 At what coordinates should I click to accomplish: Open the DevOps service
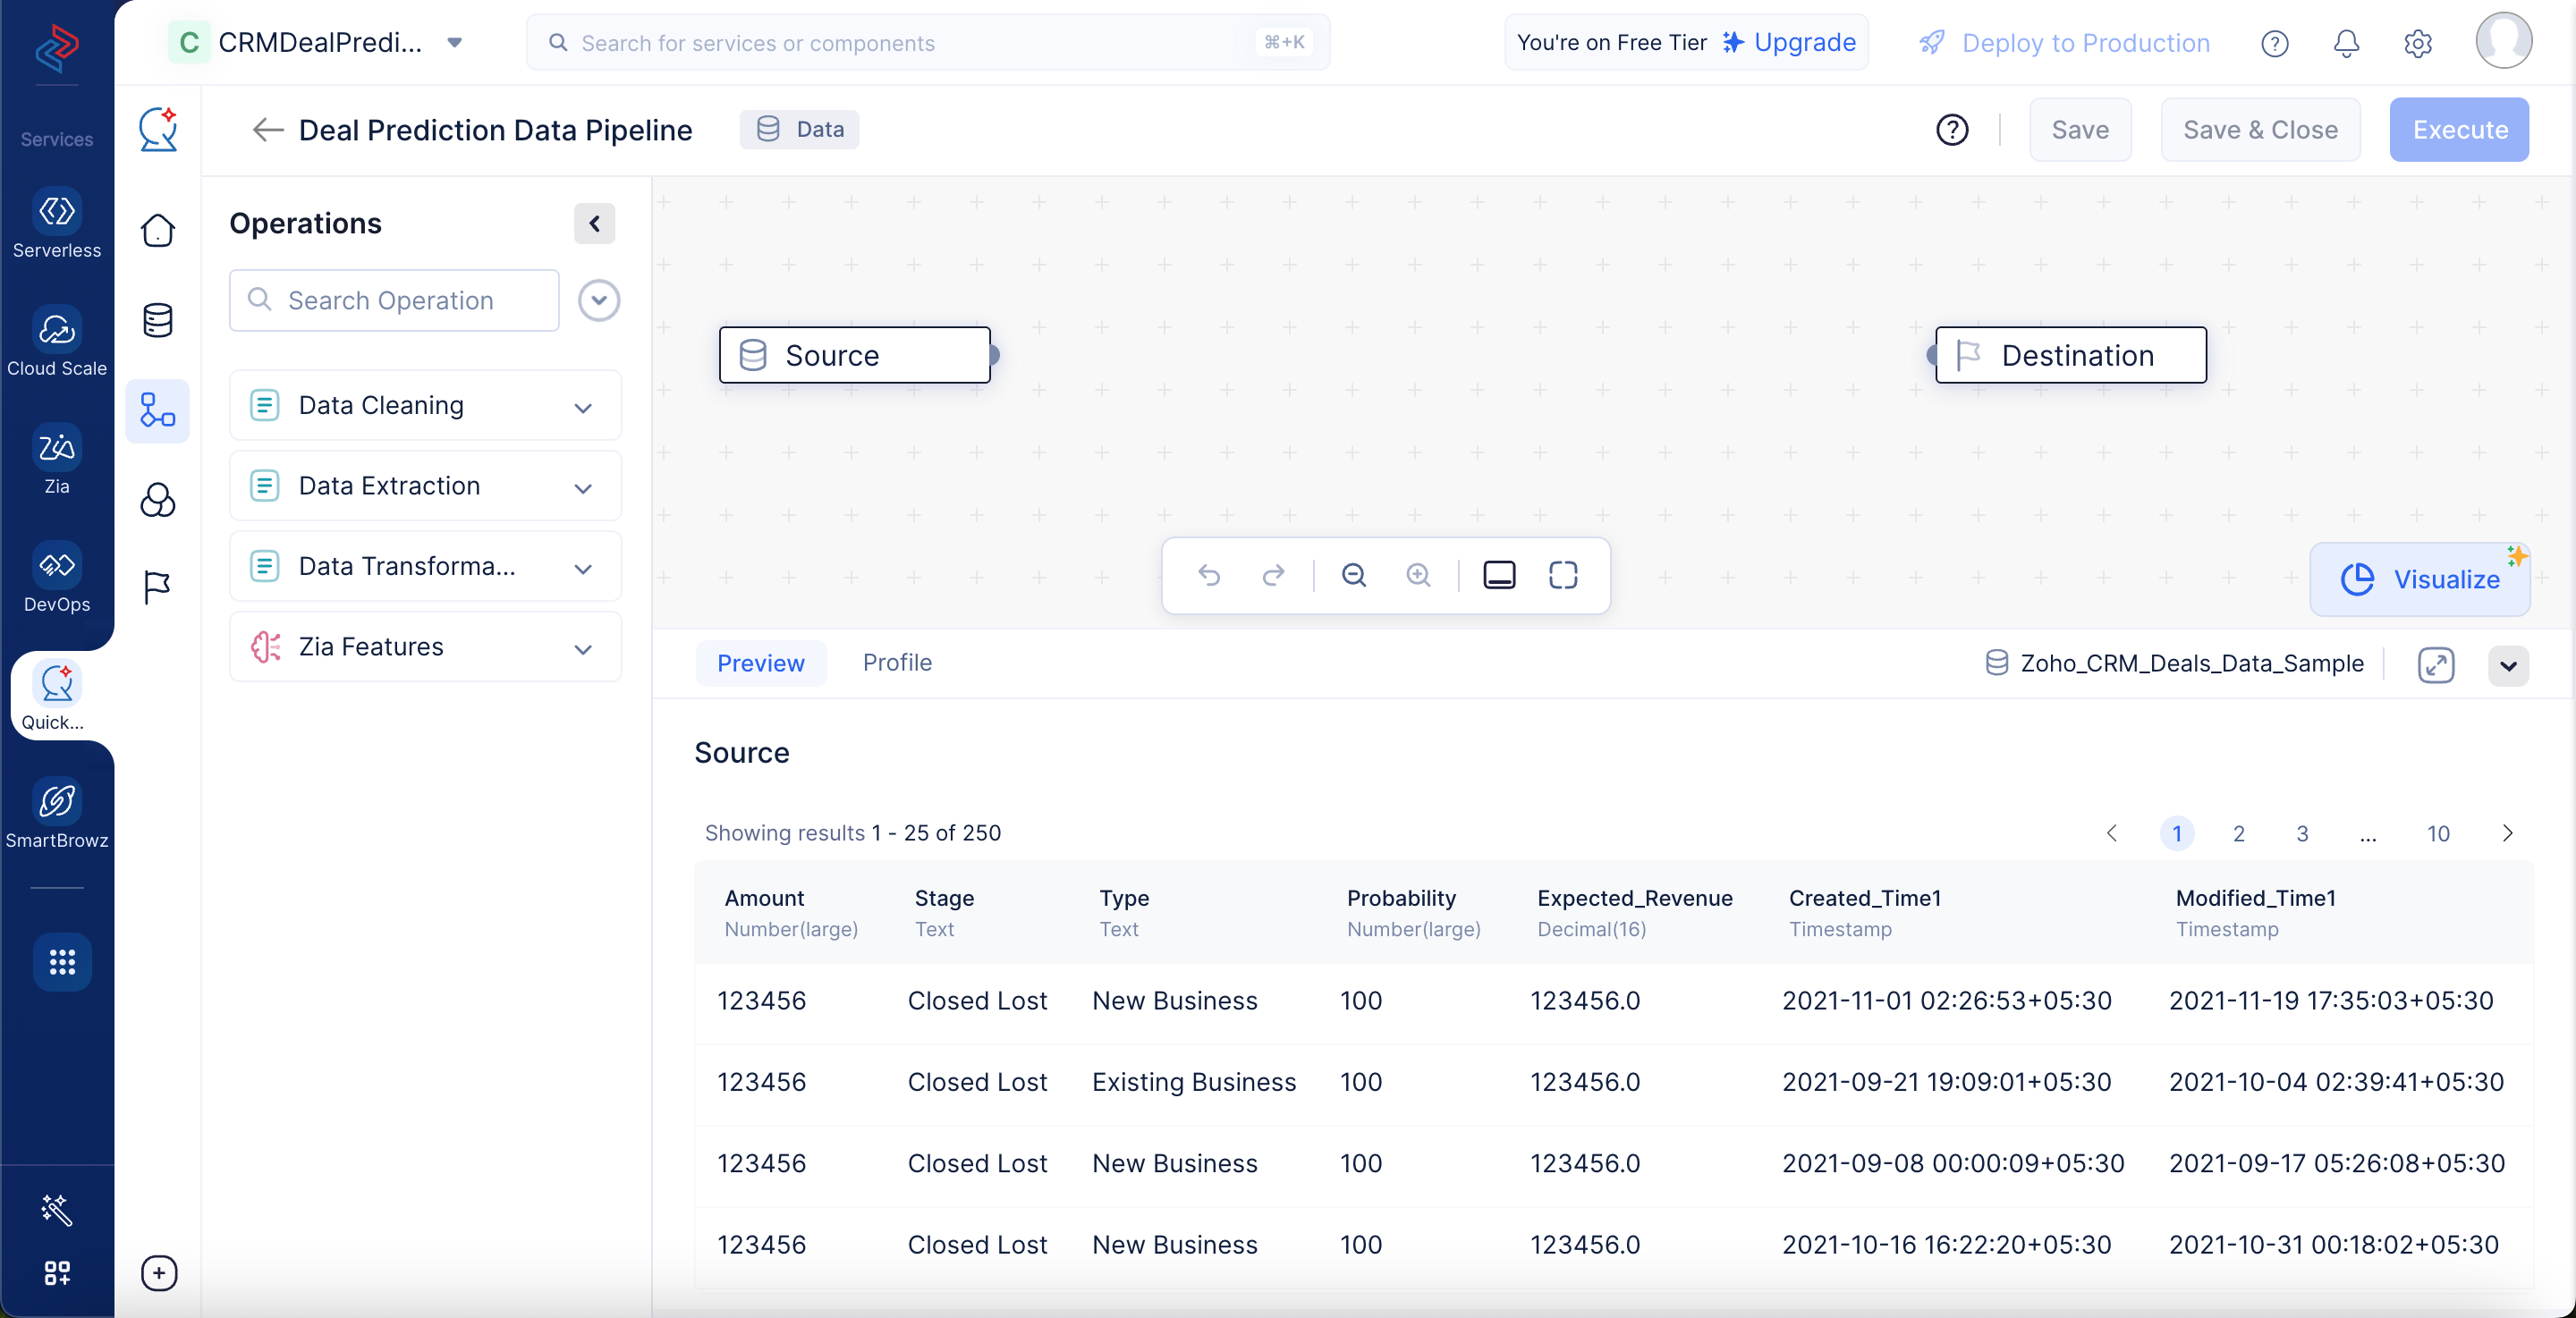57,578
